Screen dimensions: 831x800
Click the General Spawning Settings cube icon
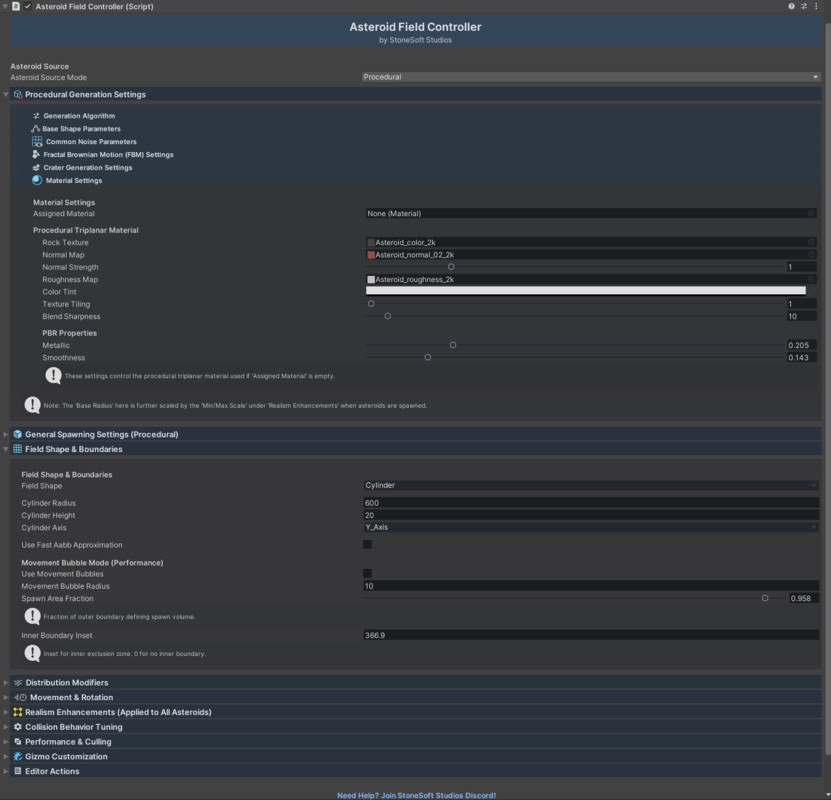17,434
